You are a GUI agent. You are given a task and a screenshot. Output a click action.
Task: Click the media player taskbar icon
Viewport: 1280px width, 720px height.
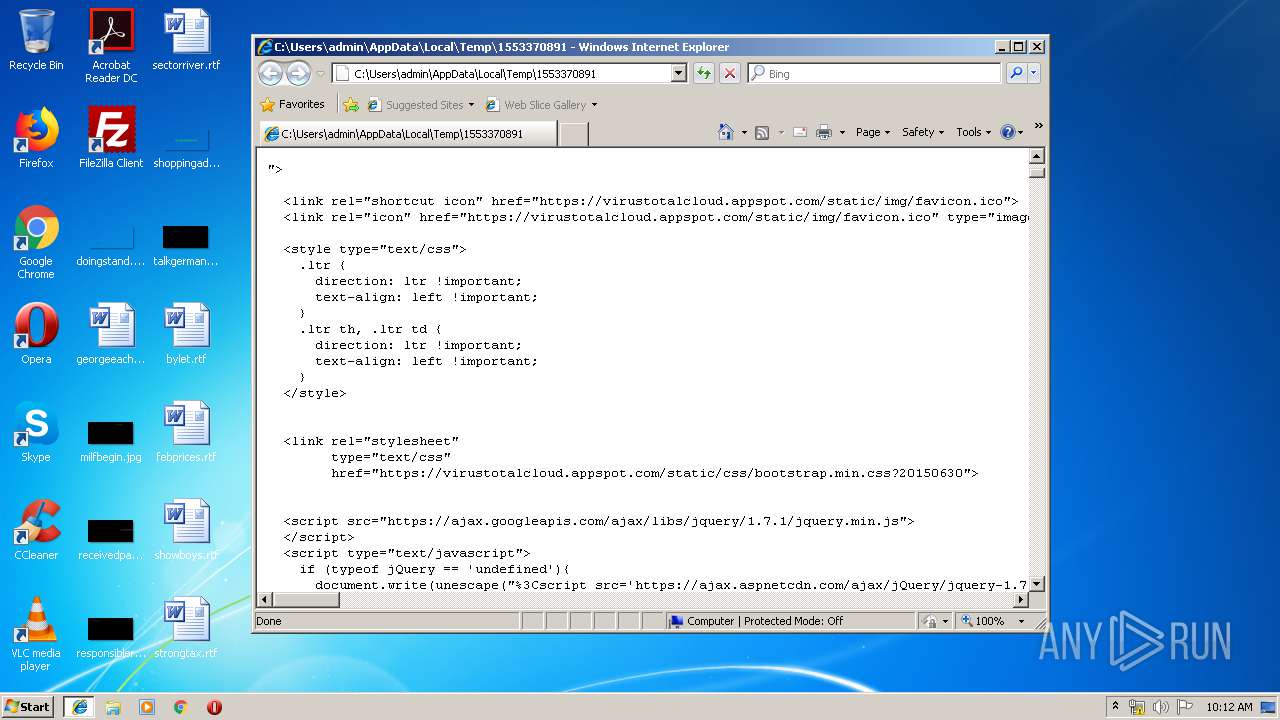(x=147, y=707)
